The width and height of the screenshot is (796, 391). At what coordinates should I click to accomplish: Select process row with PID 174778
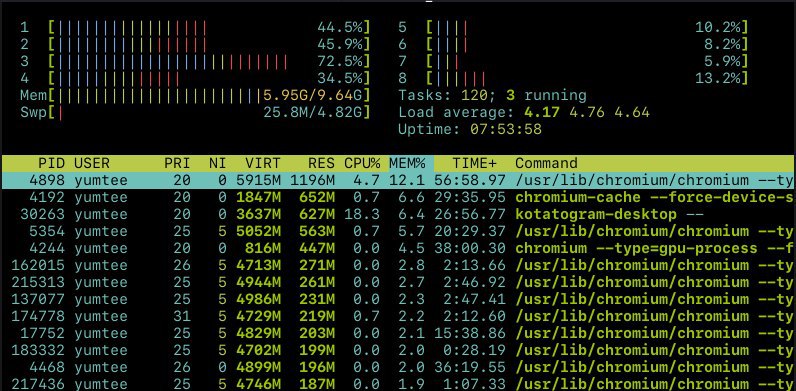pyautogui.click(x=398, y=316)
